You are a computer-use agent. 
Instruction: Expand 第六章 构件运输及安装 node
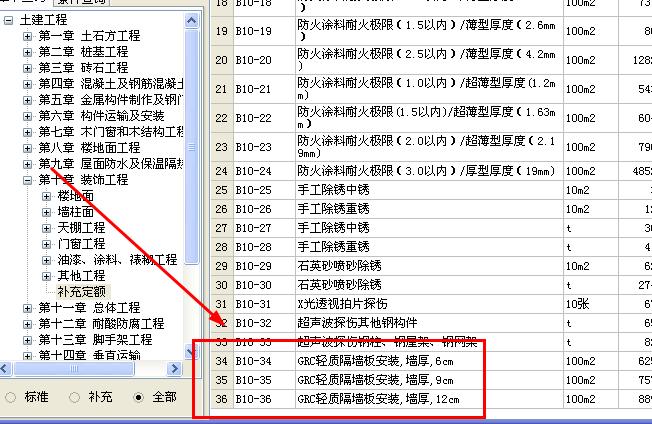pos(27,116)
